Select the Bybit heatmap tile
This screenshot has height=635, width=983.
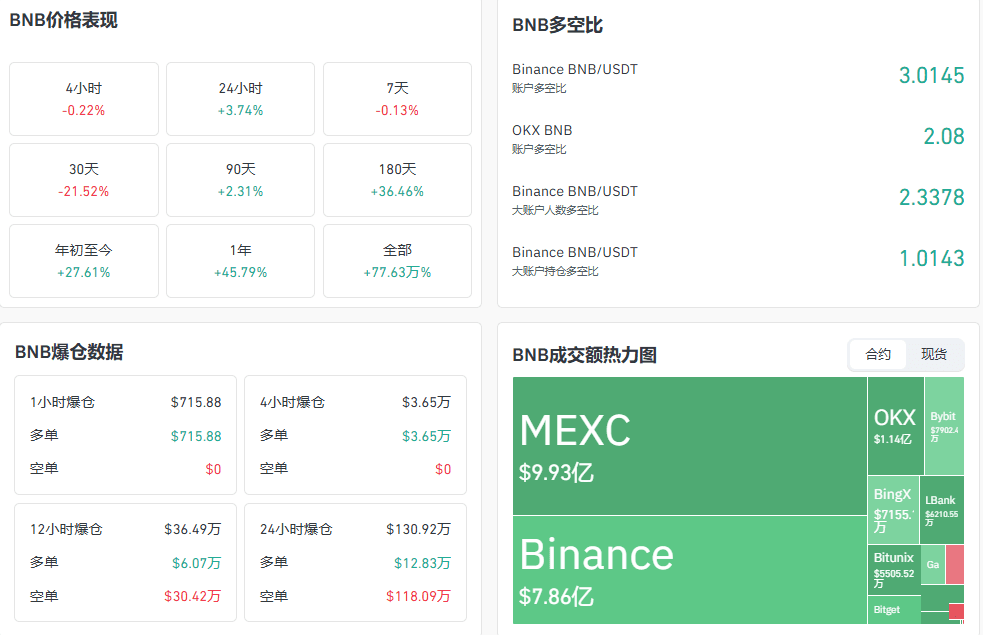[944, 425]
